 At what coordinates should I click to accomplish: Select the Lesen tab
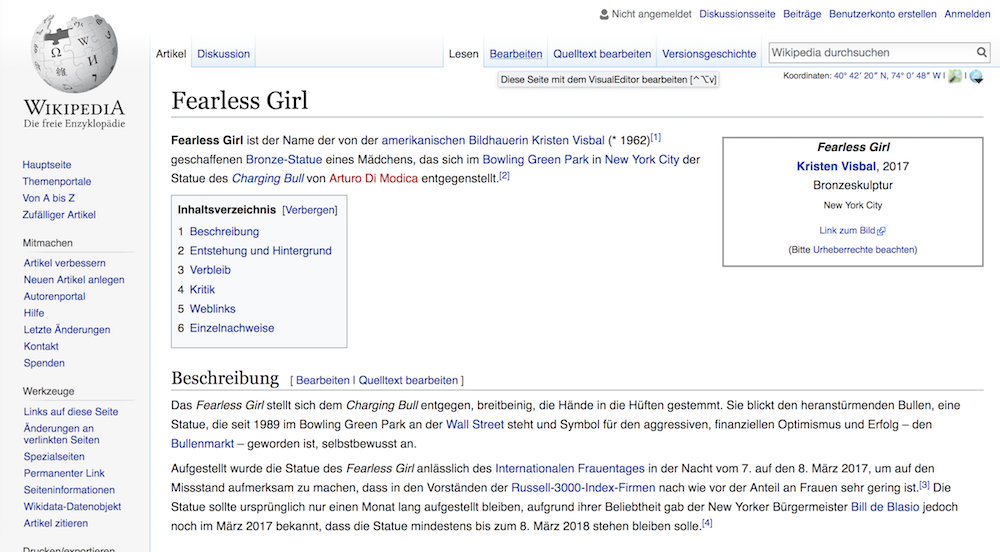464,54
